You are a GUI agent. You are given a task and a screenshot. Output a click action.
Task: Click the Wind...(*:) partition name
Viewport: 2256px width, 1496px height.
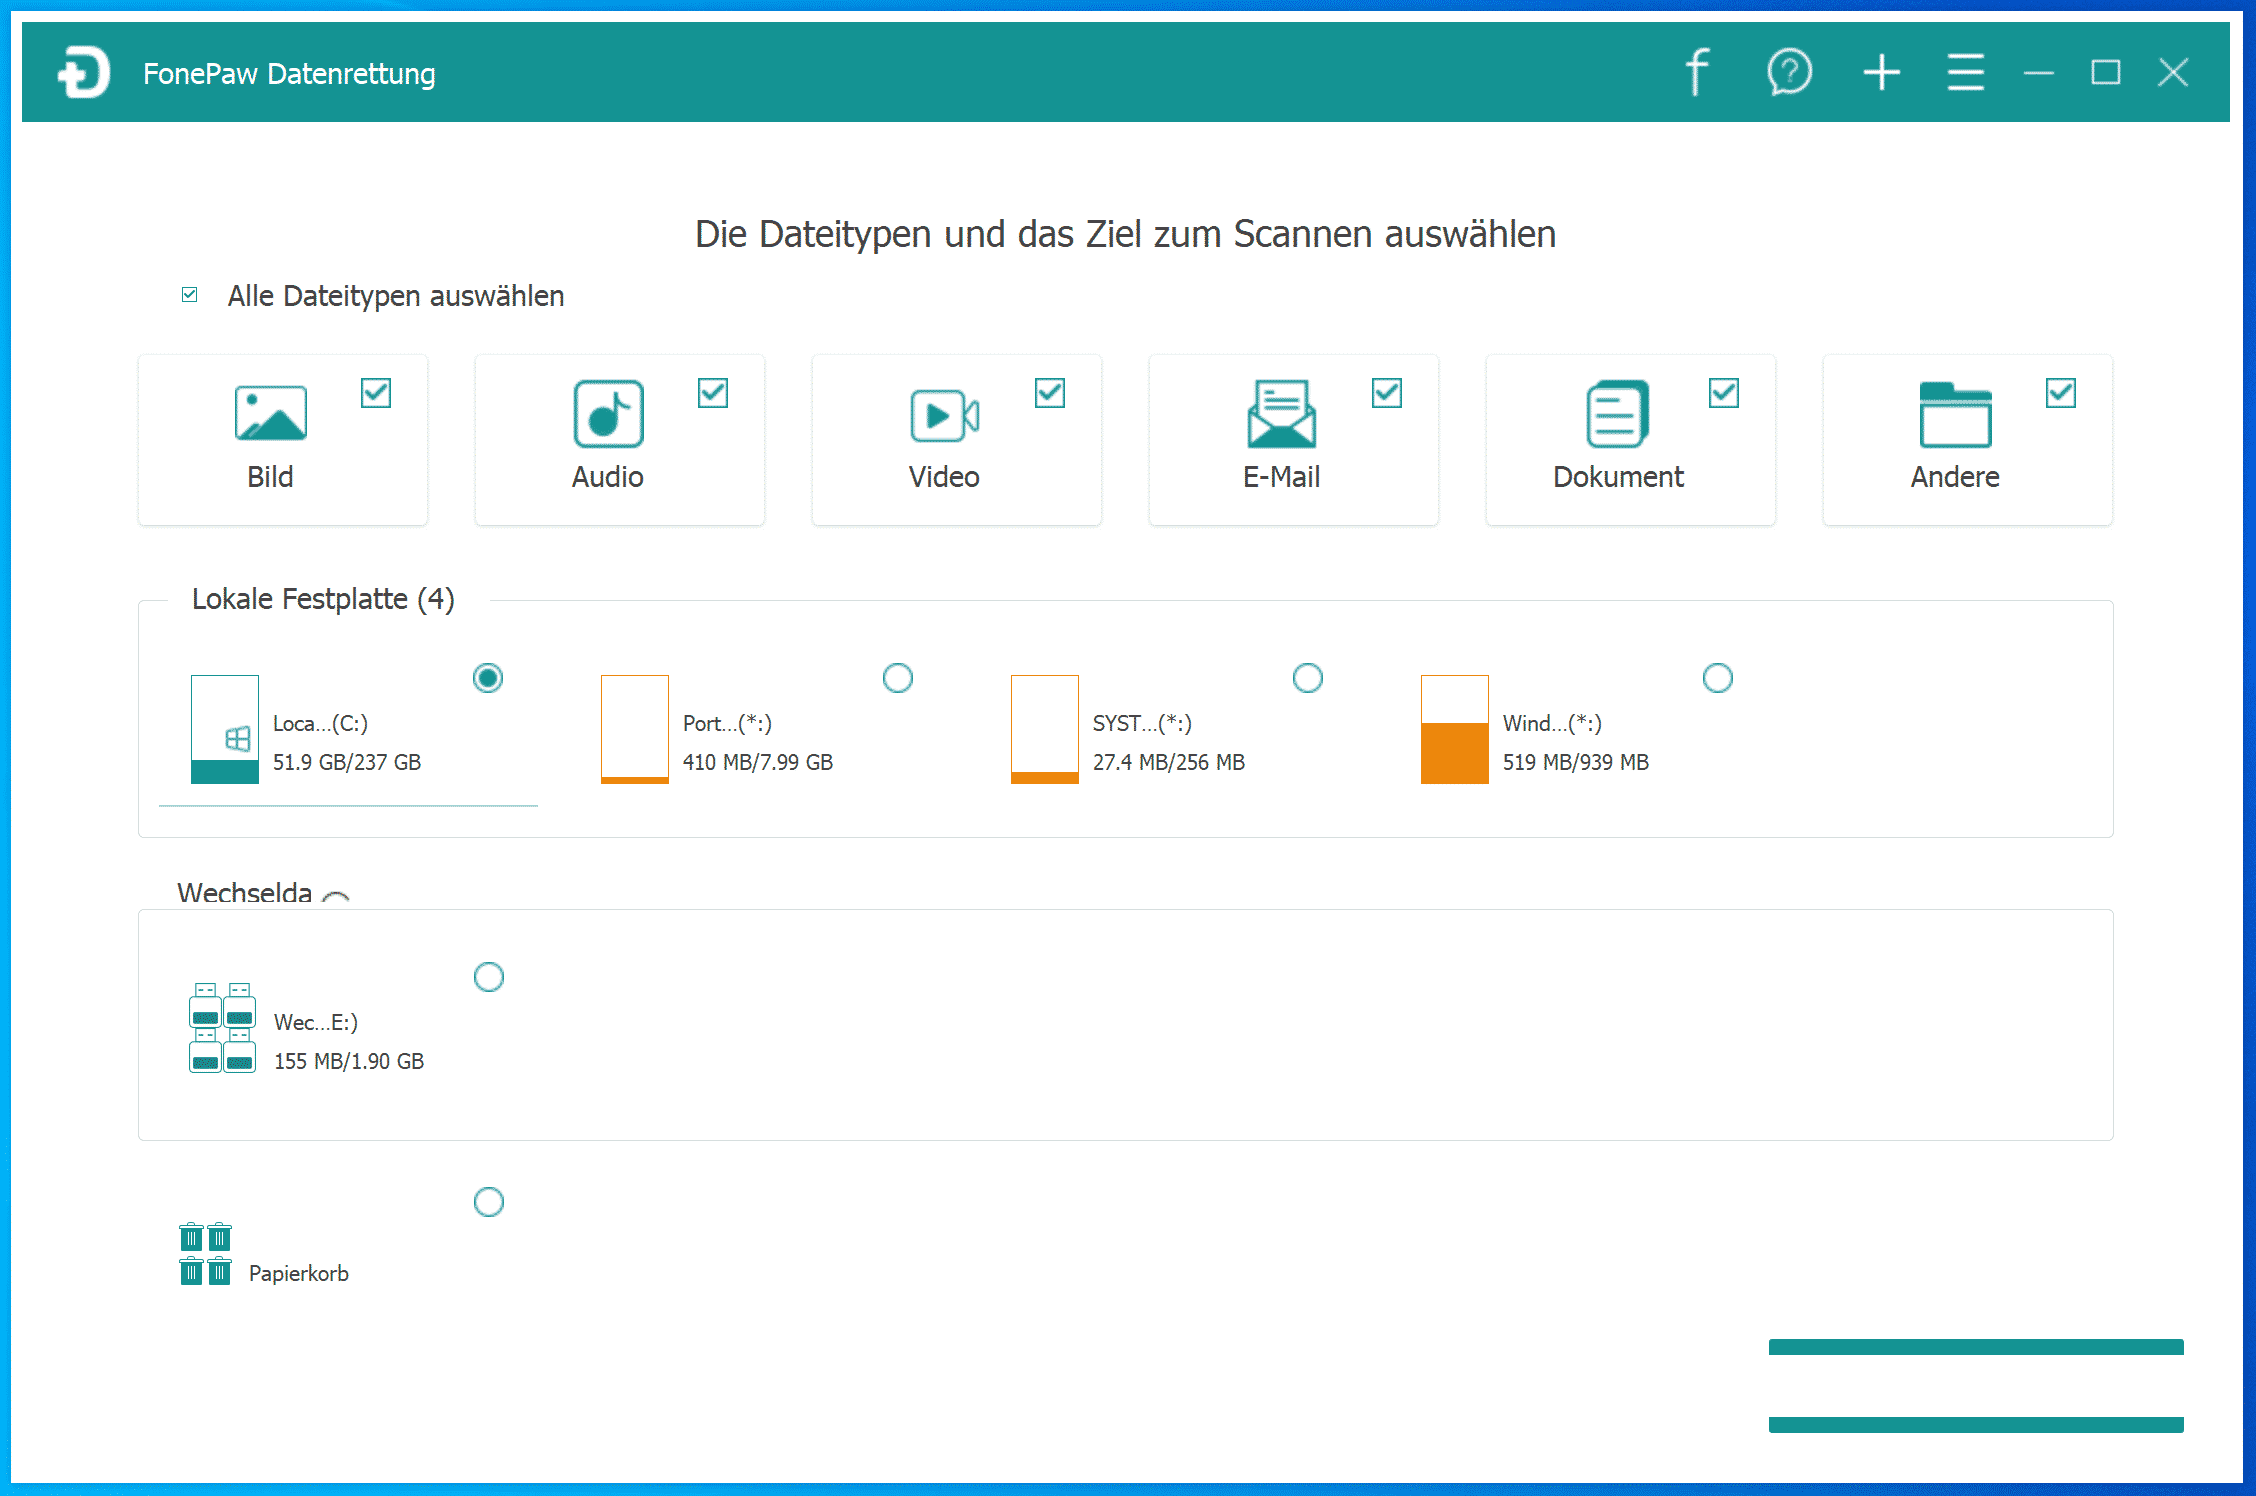click(1552, 723)
